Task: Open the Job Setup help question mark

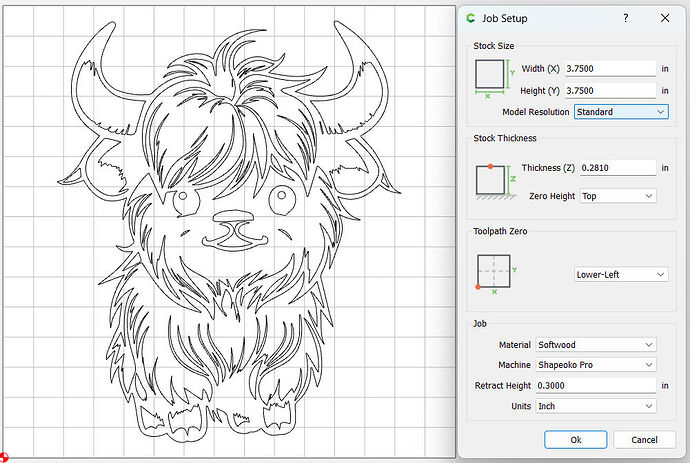Action: tap(625, 18)
